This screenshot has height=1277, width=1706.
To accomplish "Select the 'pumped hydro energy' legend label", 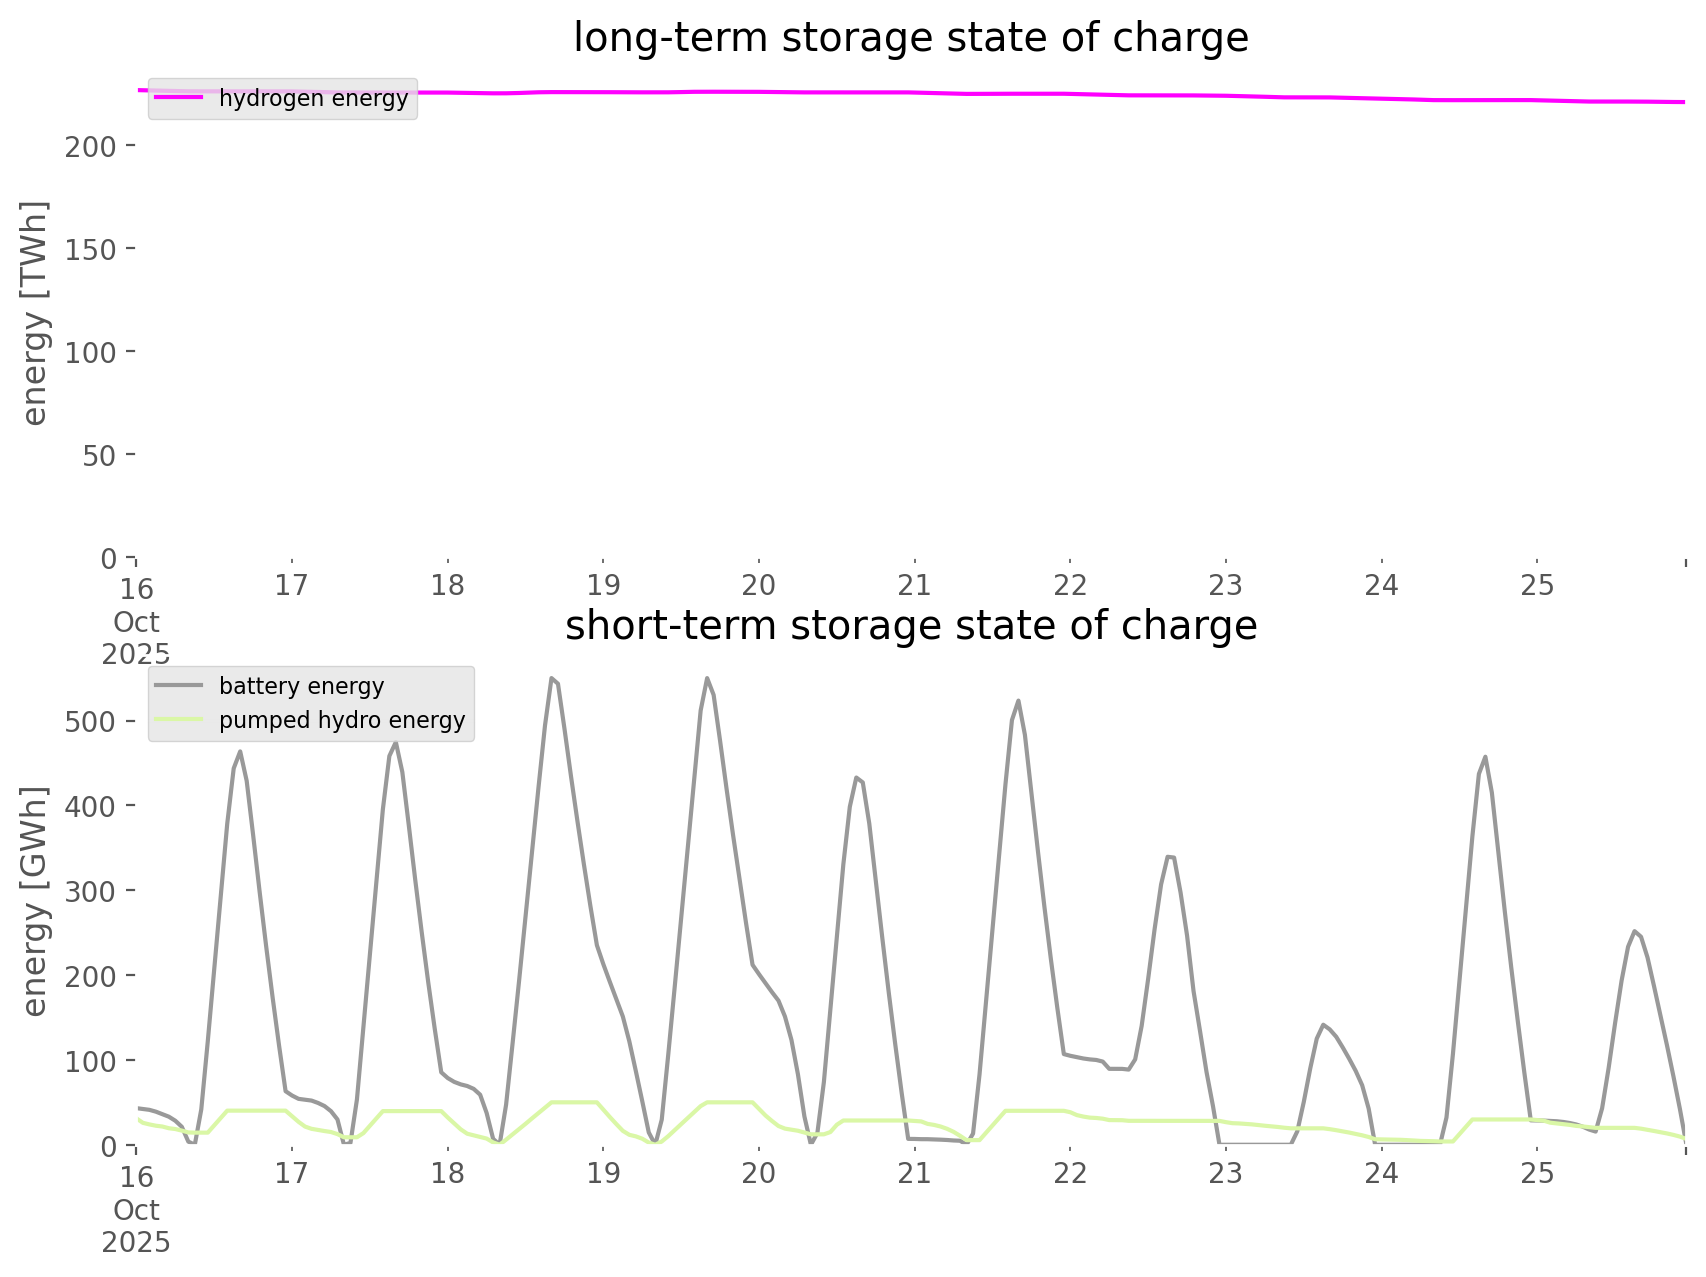I will [342, 720].
